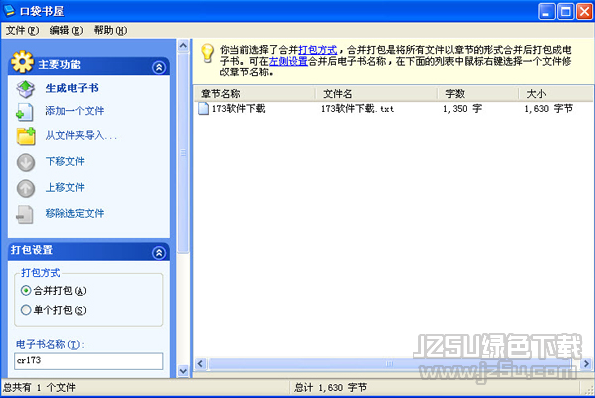Image resolution: width=595 pixels, height=398 pixels.
Task: Click the file list horizontal scrollbar thumb
Action: [x=390, y=364]
